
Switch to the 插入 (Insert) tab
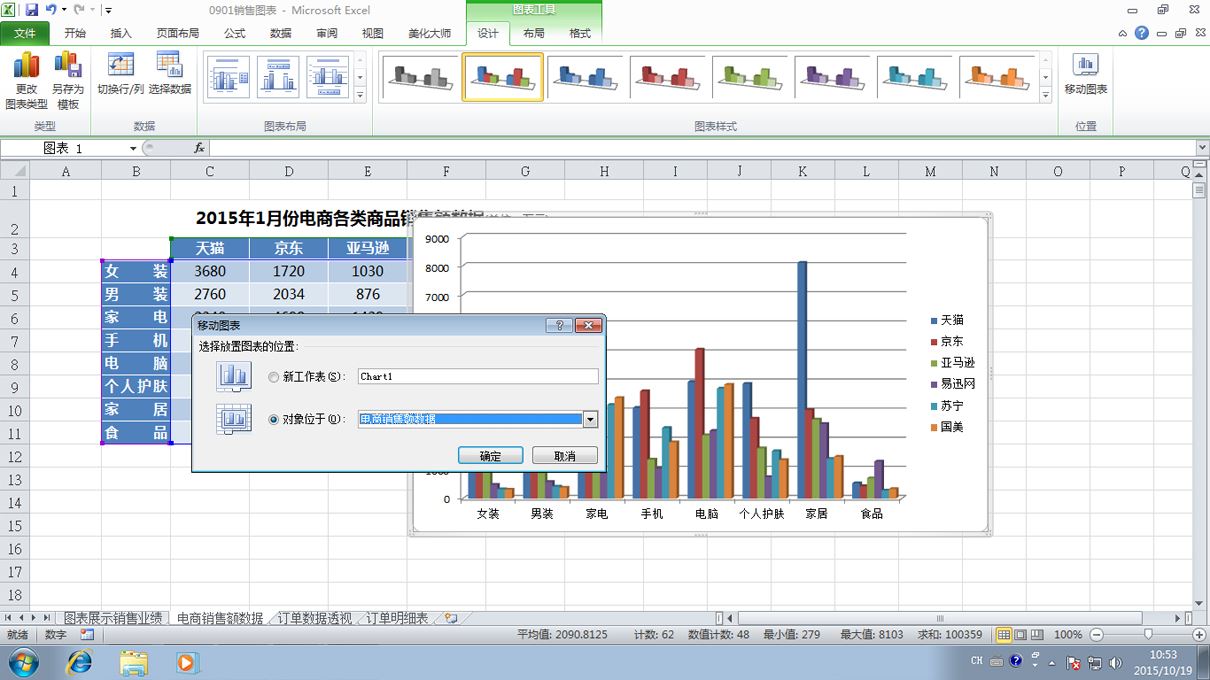[121, 33]
